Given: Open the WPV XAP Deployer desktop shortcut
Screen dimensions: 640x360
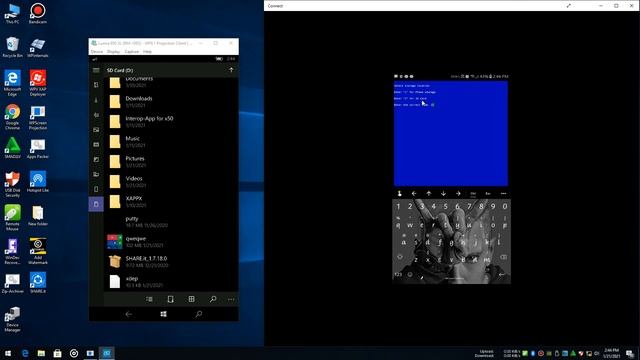Looking at the screenshot, I should (38, 83).
